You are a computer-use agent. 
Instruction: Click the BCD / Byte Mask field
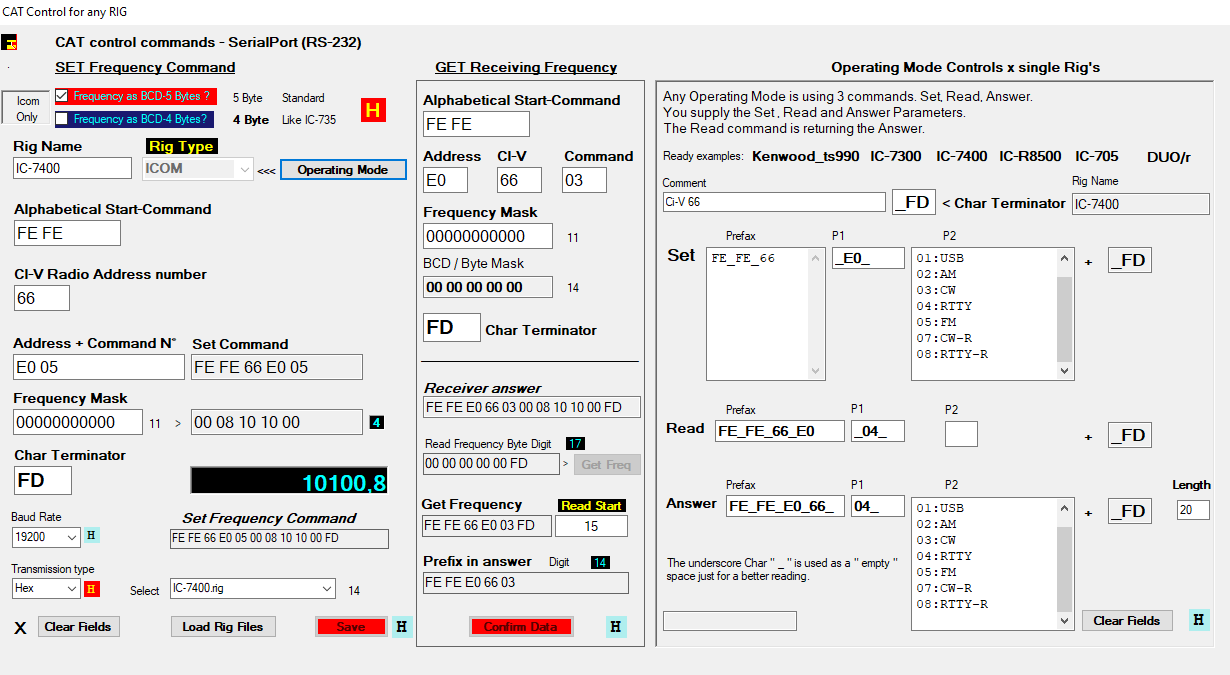tap(488, 287)
